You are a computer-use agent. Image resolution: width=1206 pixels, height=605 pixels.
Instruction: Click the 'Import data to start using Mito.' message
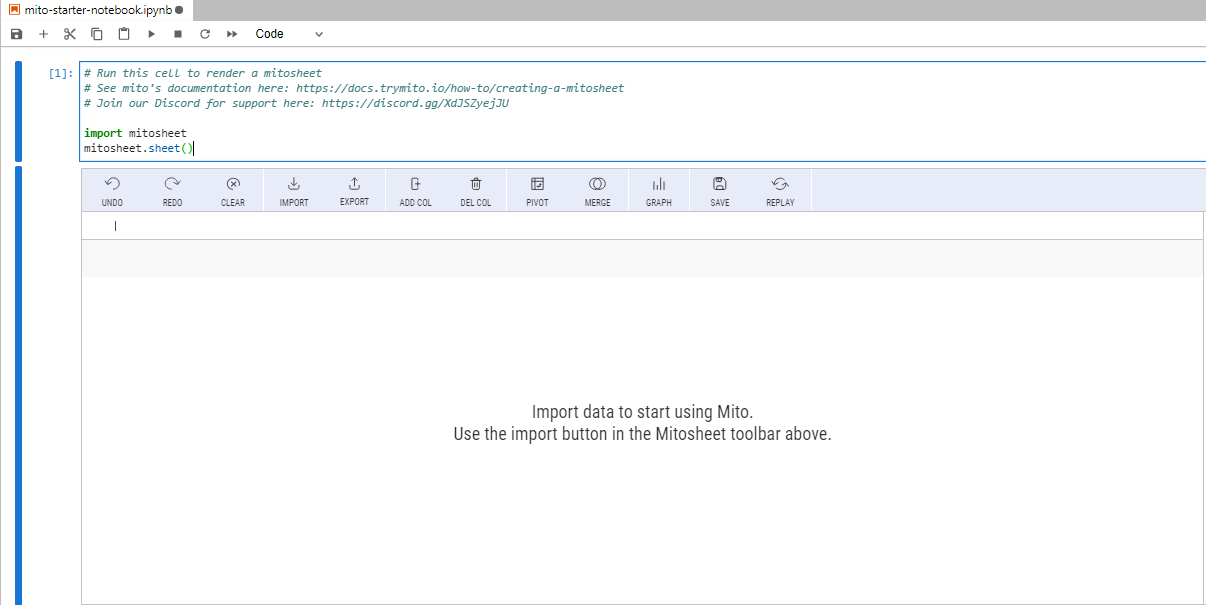[642, 412]
